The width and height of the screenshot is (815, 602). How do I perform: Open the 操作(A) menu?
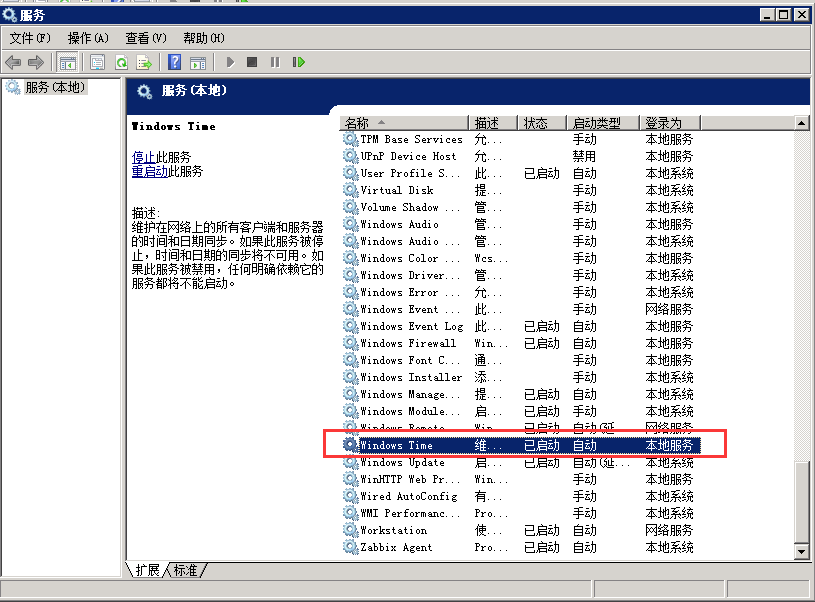pos(88,38)
